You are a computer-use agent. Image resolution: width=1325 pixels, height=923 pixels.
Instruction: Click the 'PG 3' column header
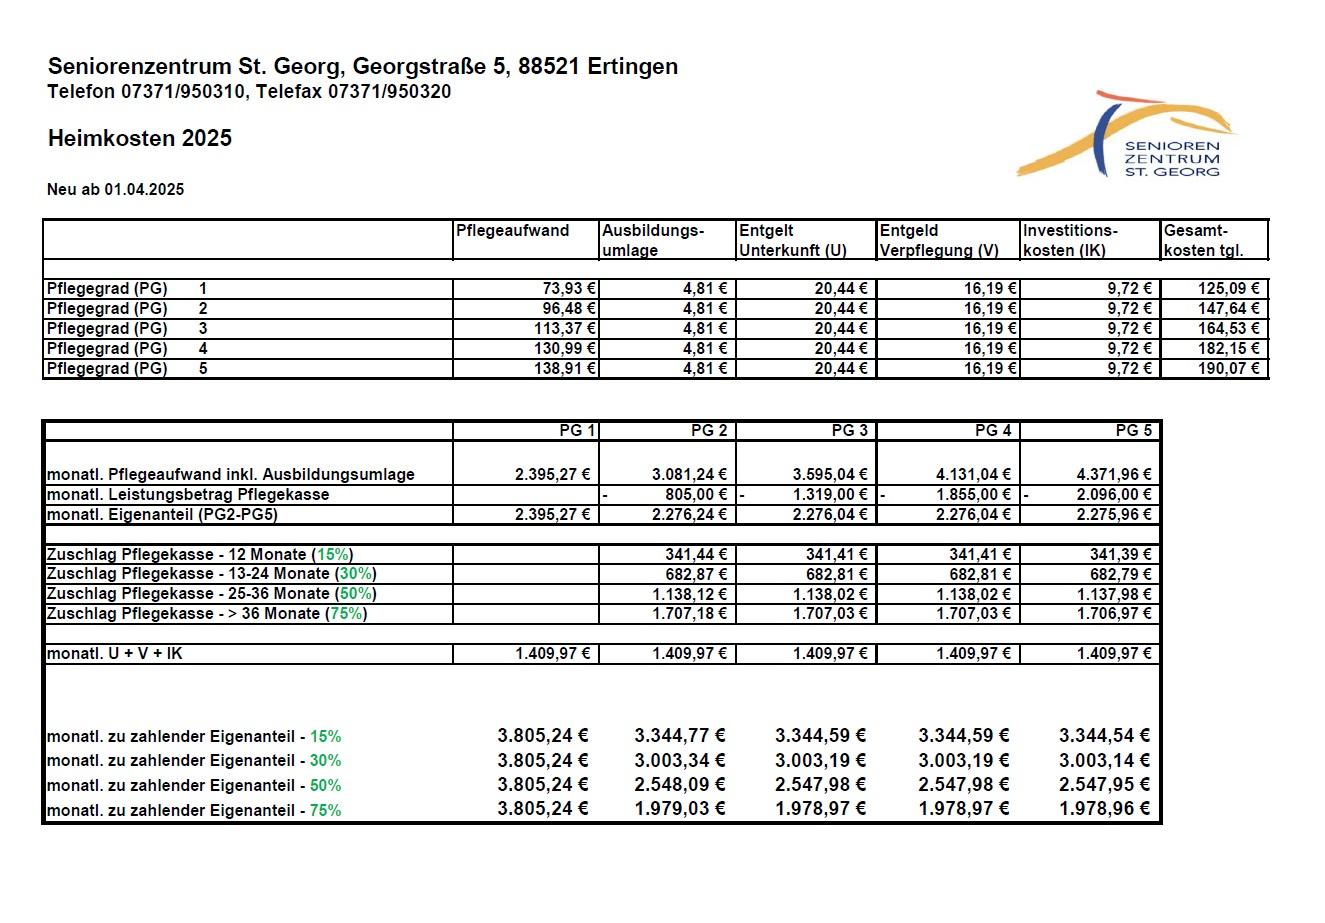(850, 431)
